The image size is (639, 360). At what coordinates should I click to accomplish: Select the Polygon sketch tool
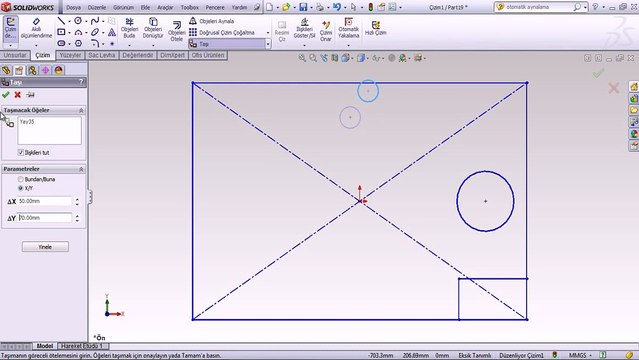(x=78, y=43)
